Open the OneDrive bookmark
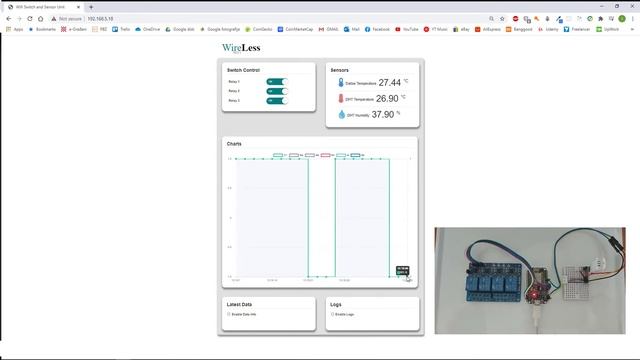 (147, 29)
